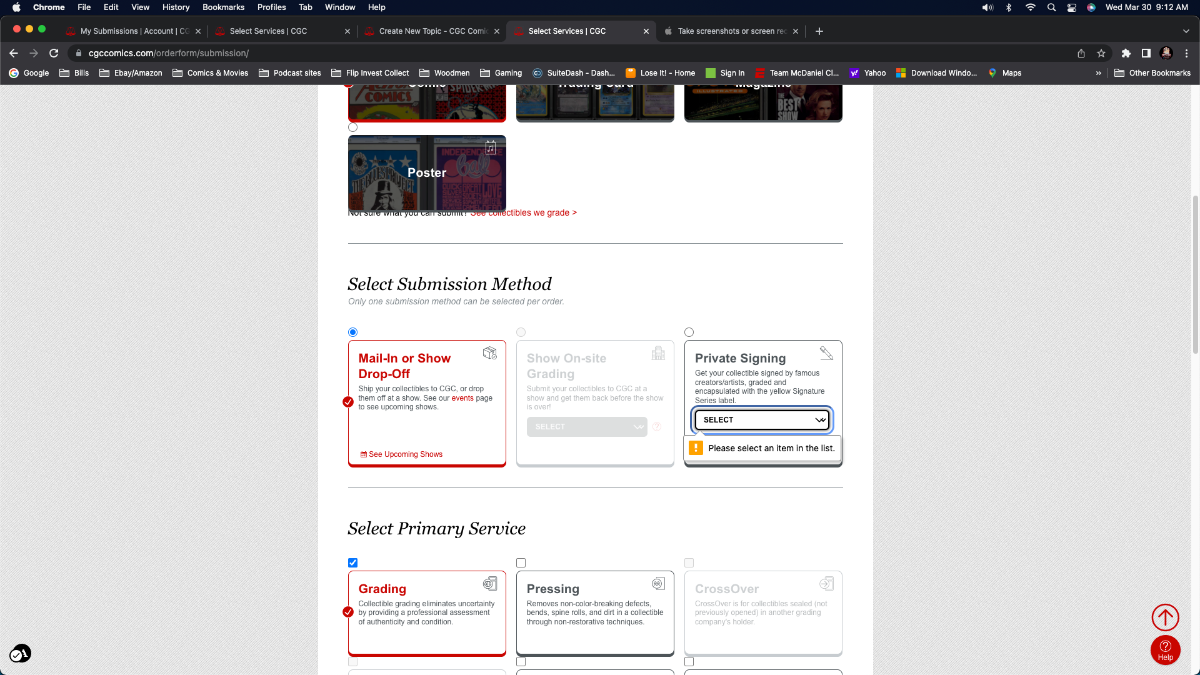Select the Private Signing radio button
This screenshot has width=1200, height=675.
click(x=689, y=332)
